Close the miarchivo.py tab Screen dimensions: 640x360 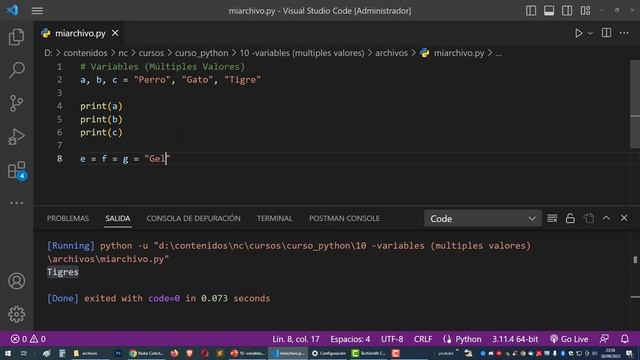115,33
